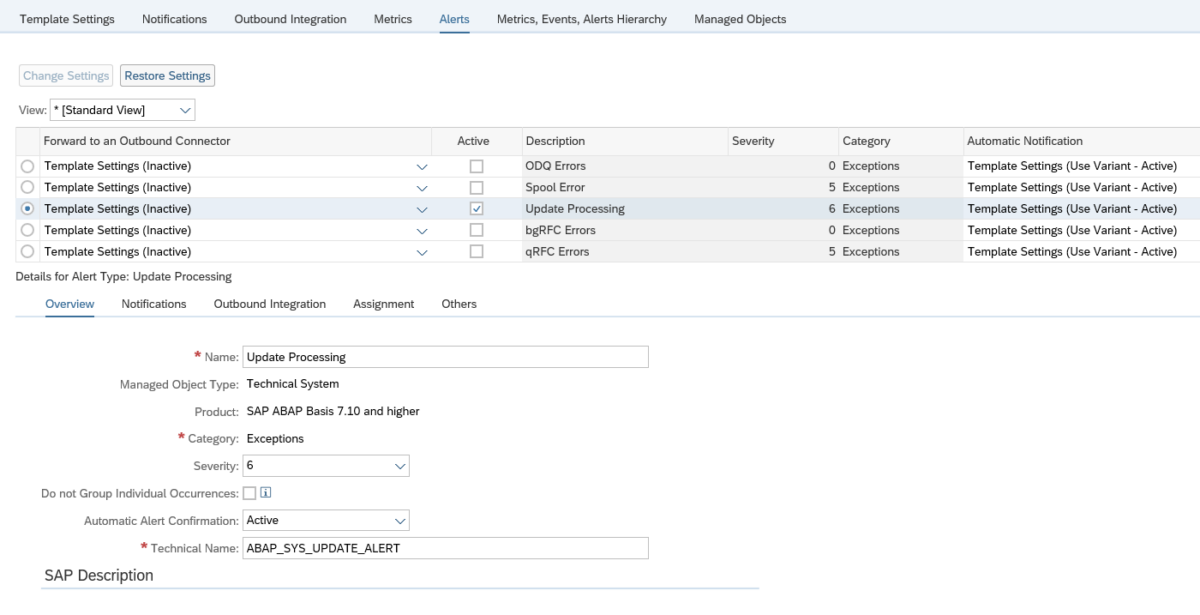Viewport: 1200px width, 615px height.
Task: Open the Severity dropdown
Action: pyautogui.click(x=399, y=465)
